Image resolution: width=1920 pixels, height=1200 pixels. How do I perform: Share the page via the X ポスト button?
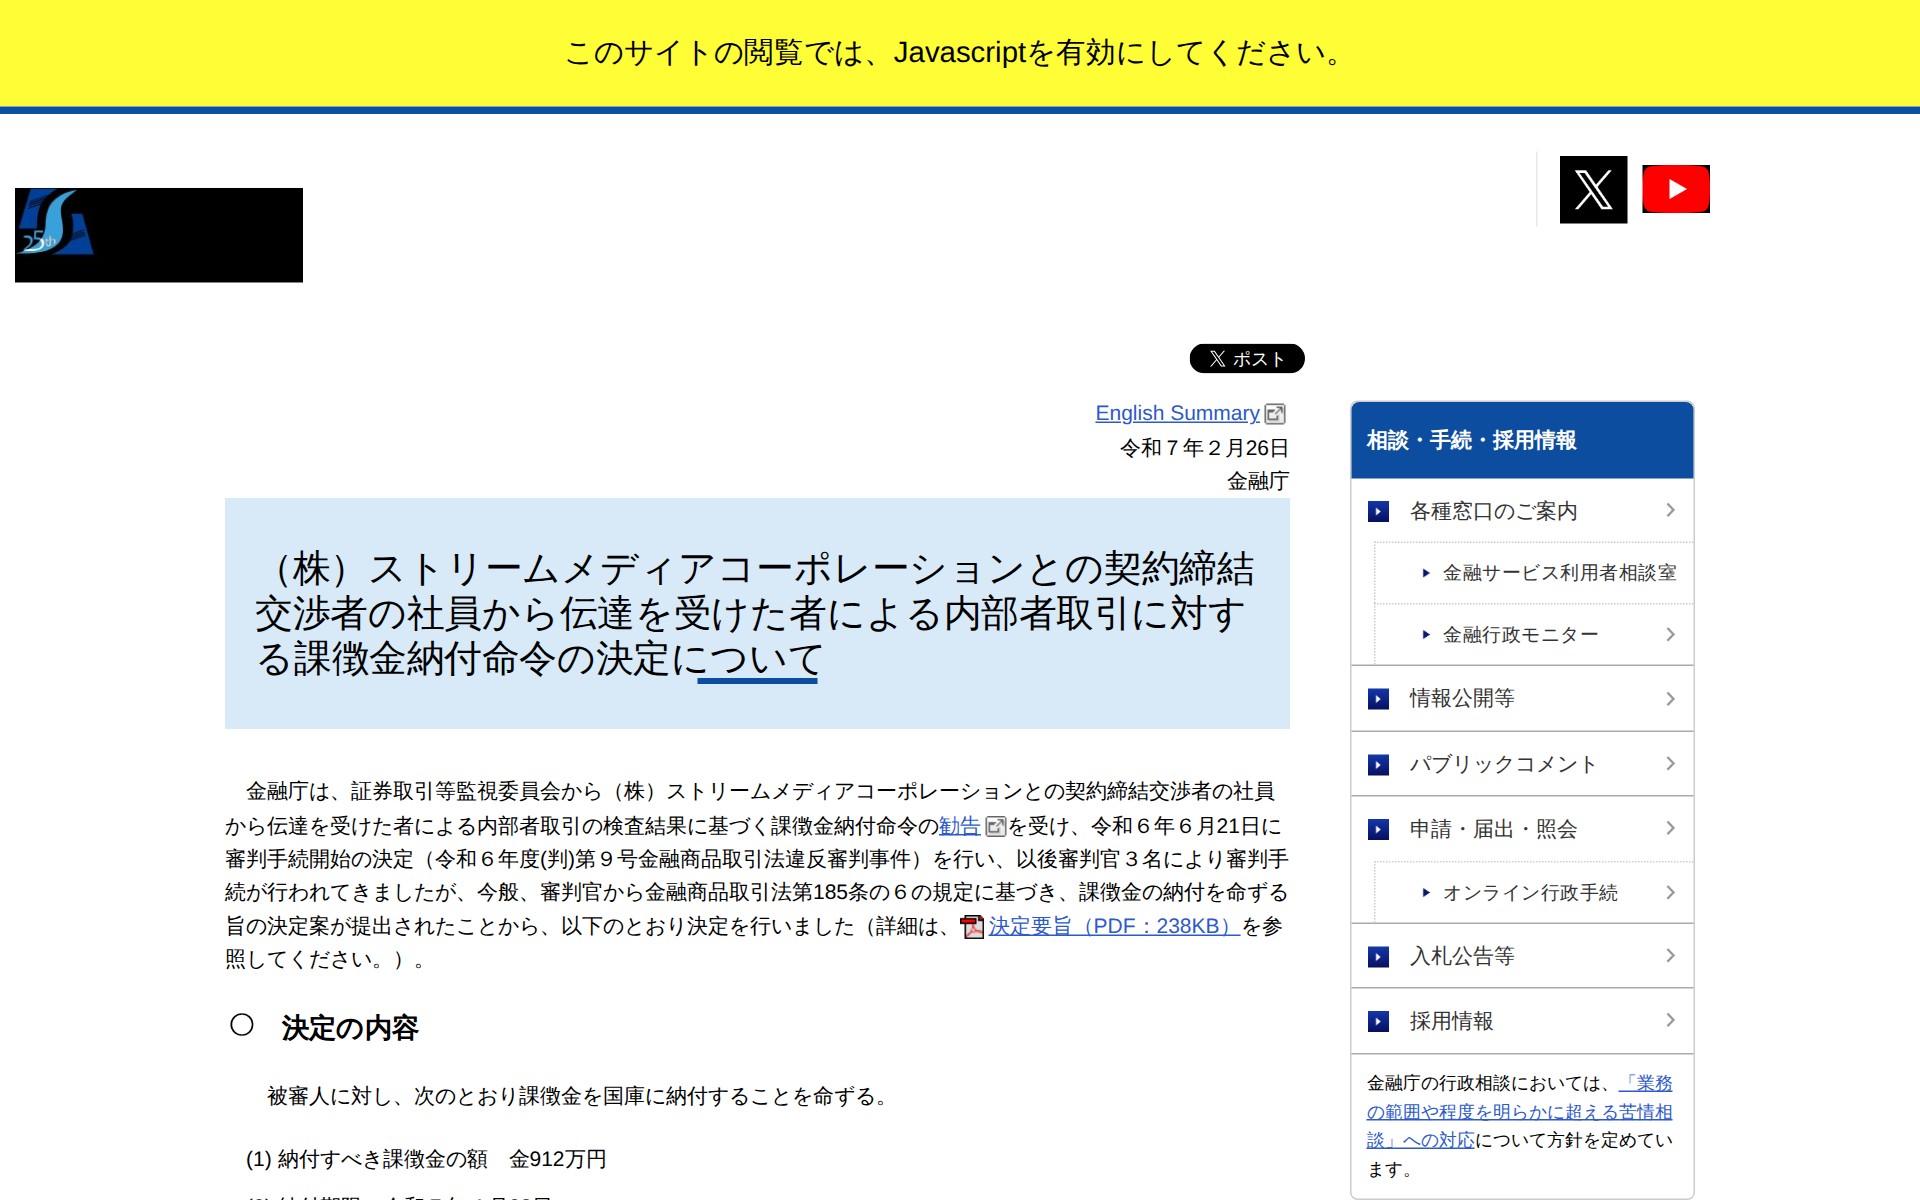coord(1246,359)
